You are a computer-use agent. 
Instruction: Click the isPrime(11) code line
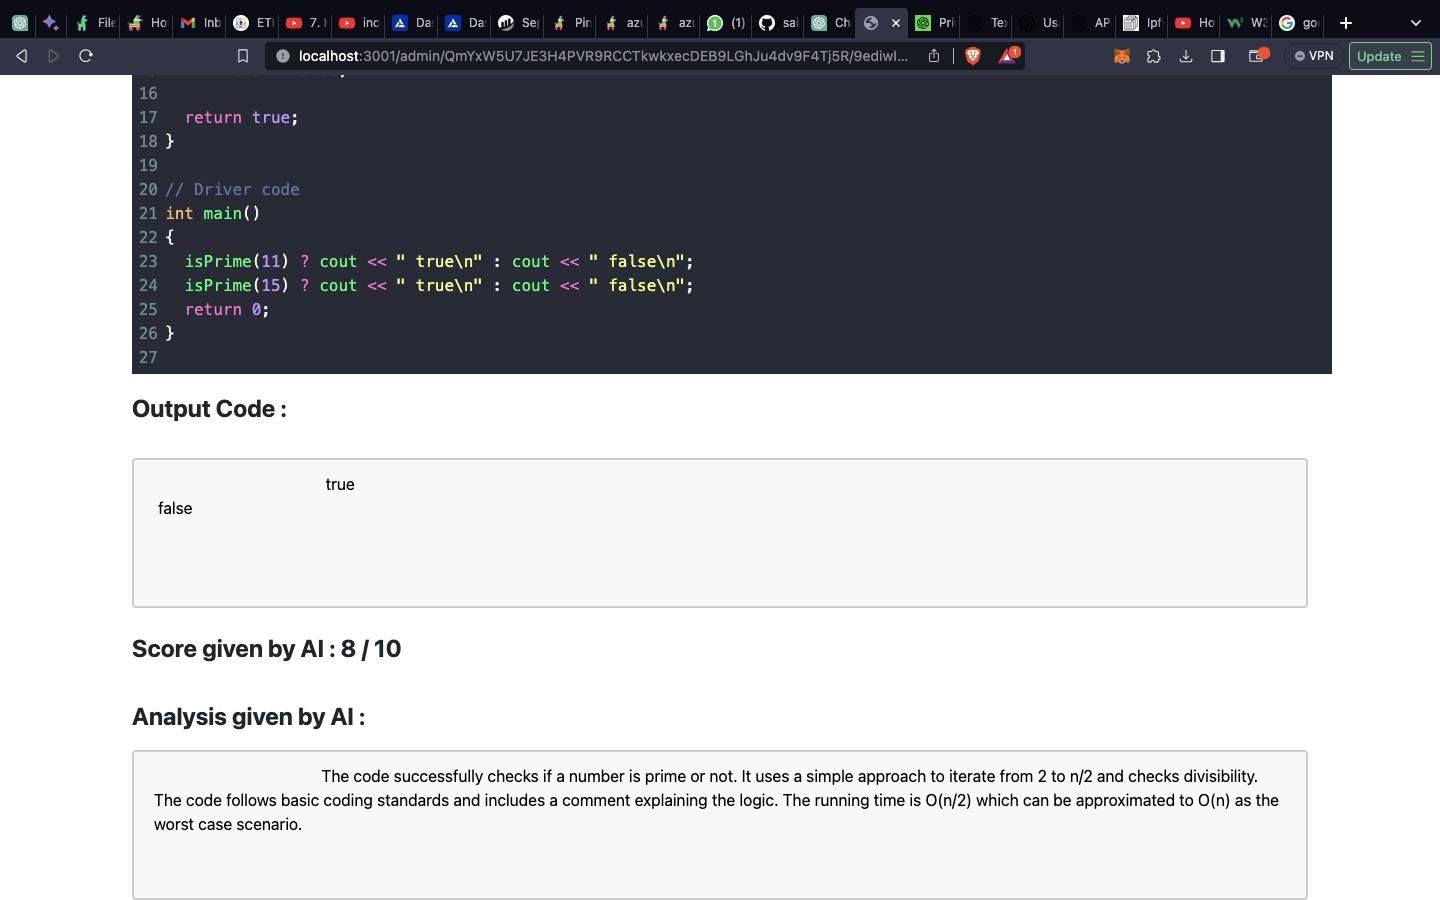439,261
